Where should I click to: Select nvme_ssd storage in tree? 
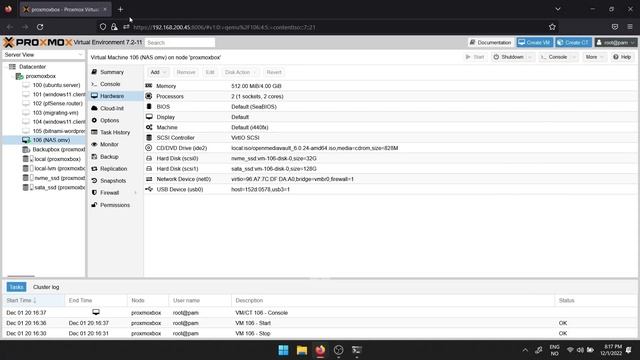60,178
